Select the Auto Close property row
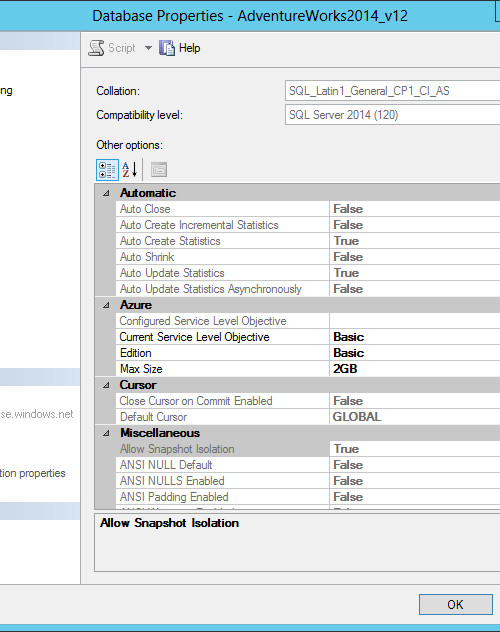 pos(308,209)
